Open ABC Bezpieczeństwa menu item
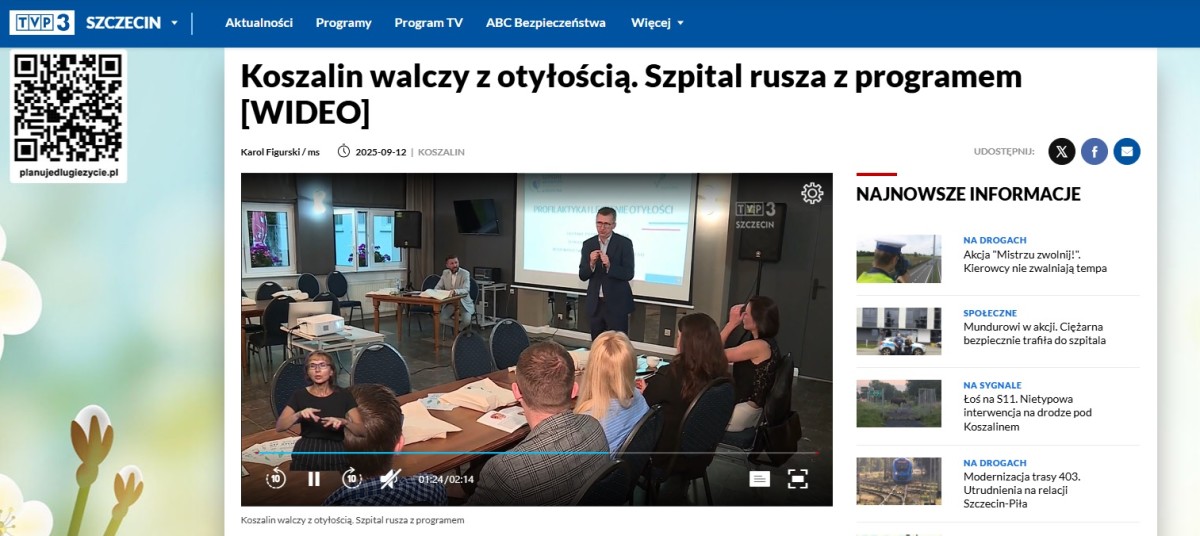Image resolution: width=1200 pixels, height=536 pixels. pos(546,23)
